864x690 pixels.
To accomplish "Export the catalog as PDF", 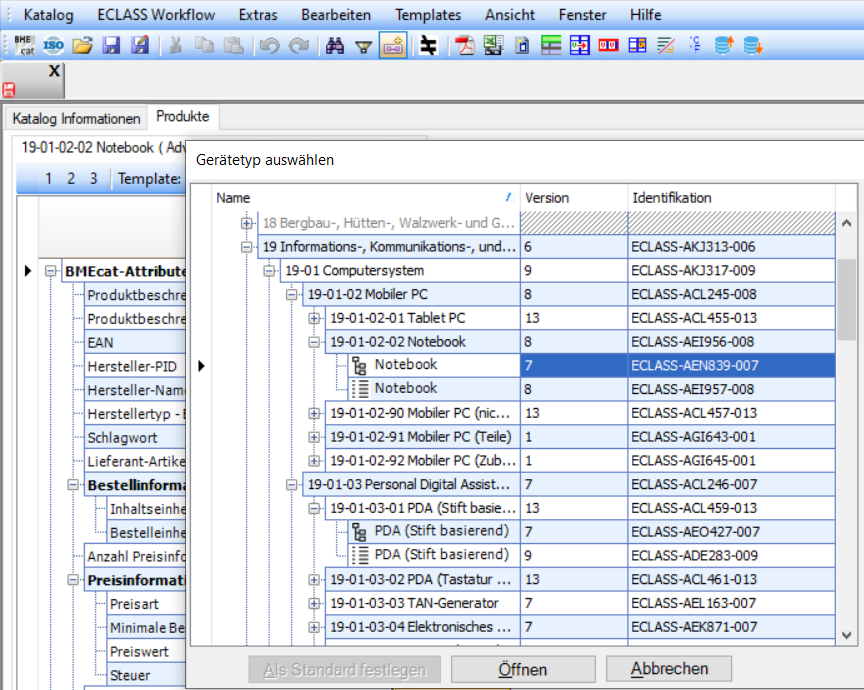I will (465, 45).
